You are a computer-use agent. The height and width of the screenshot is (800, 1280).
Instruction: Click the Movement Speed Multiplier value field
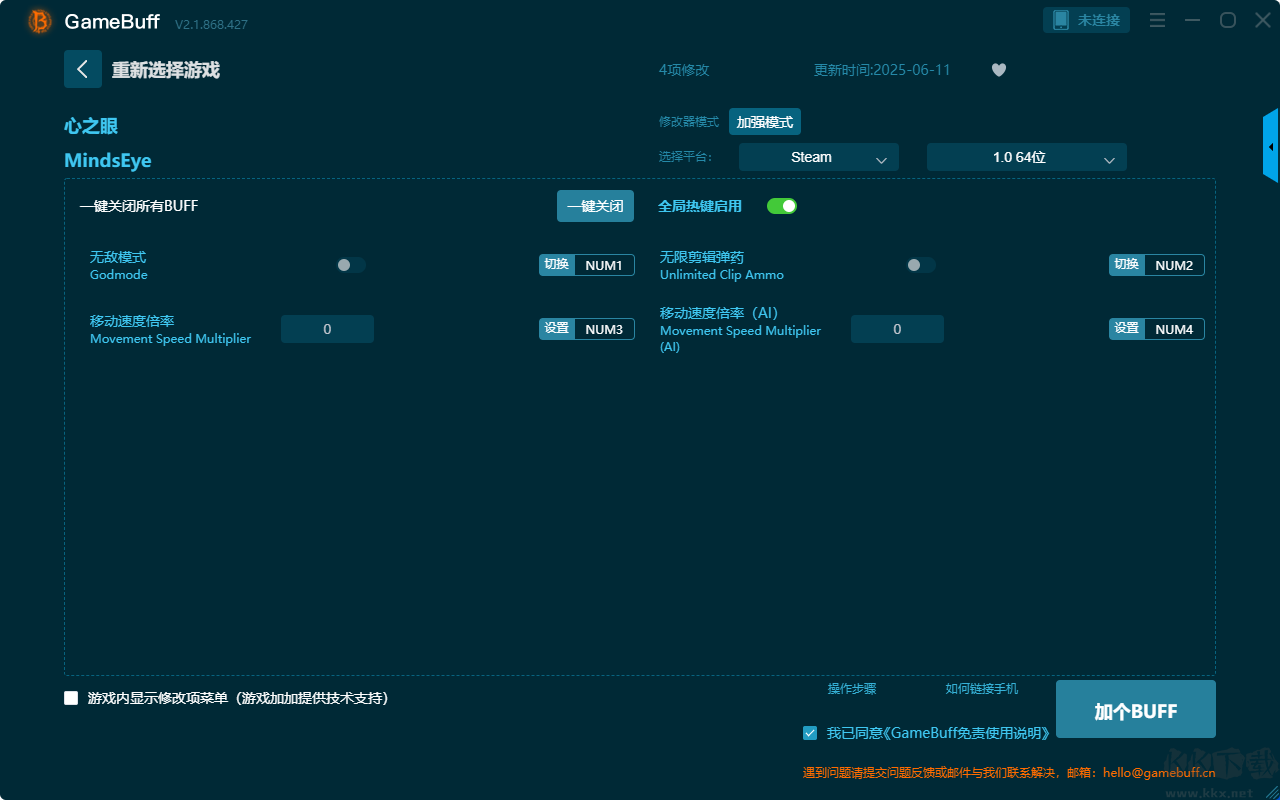[x=327, y=329]
